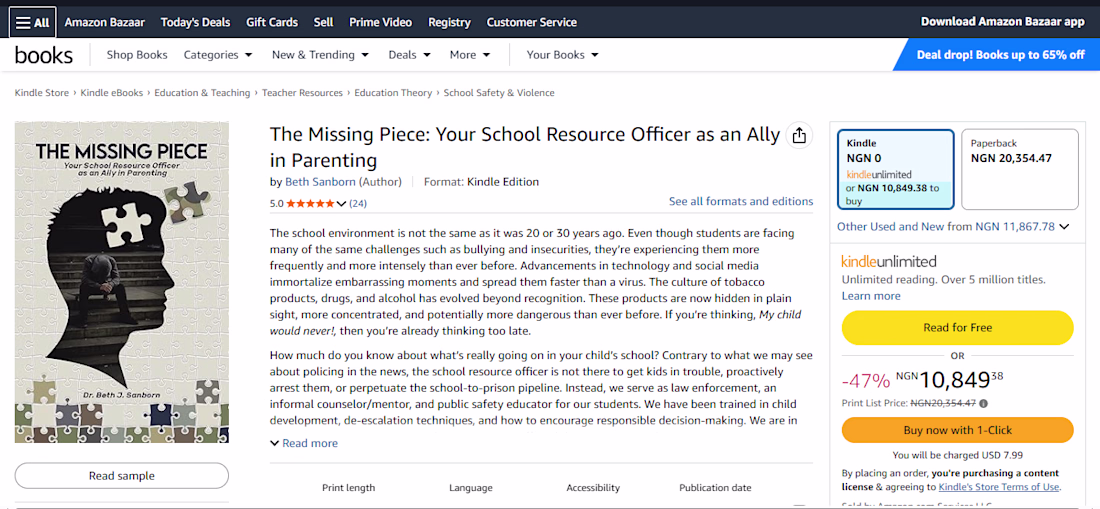Image resolution: width=1100 pixels, height=509 pixels.
Task: Open the rating breakdown chevron
Action: pyautogui.click(x=342, y=204)
